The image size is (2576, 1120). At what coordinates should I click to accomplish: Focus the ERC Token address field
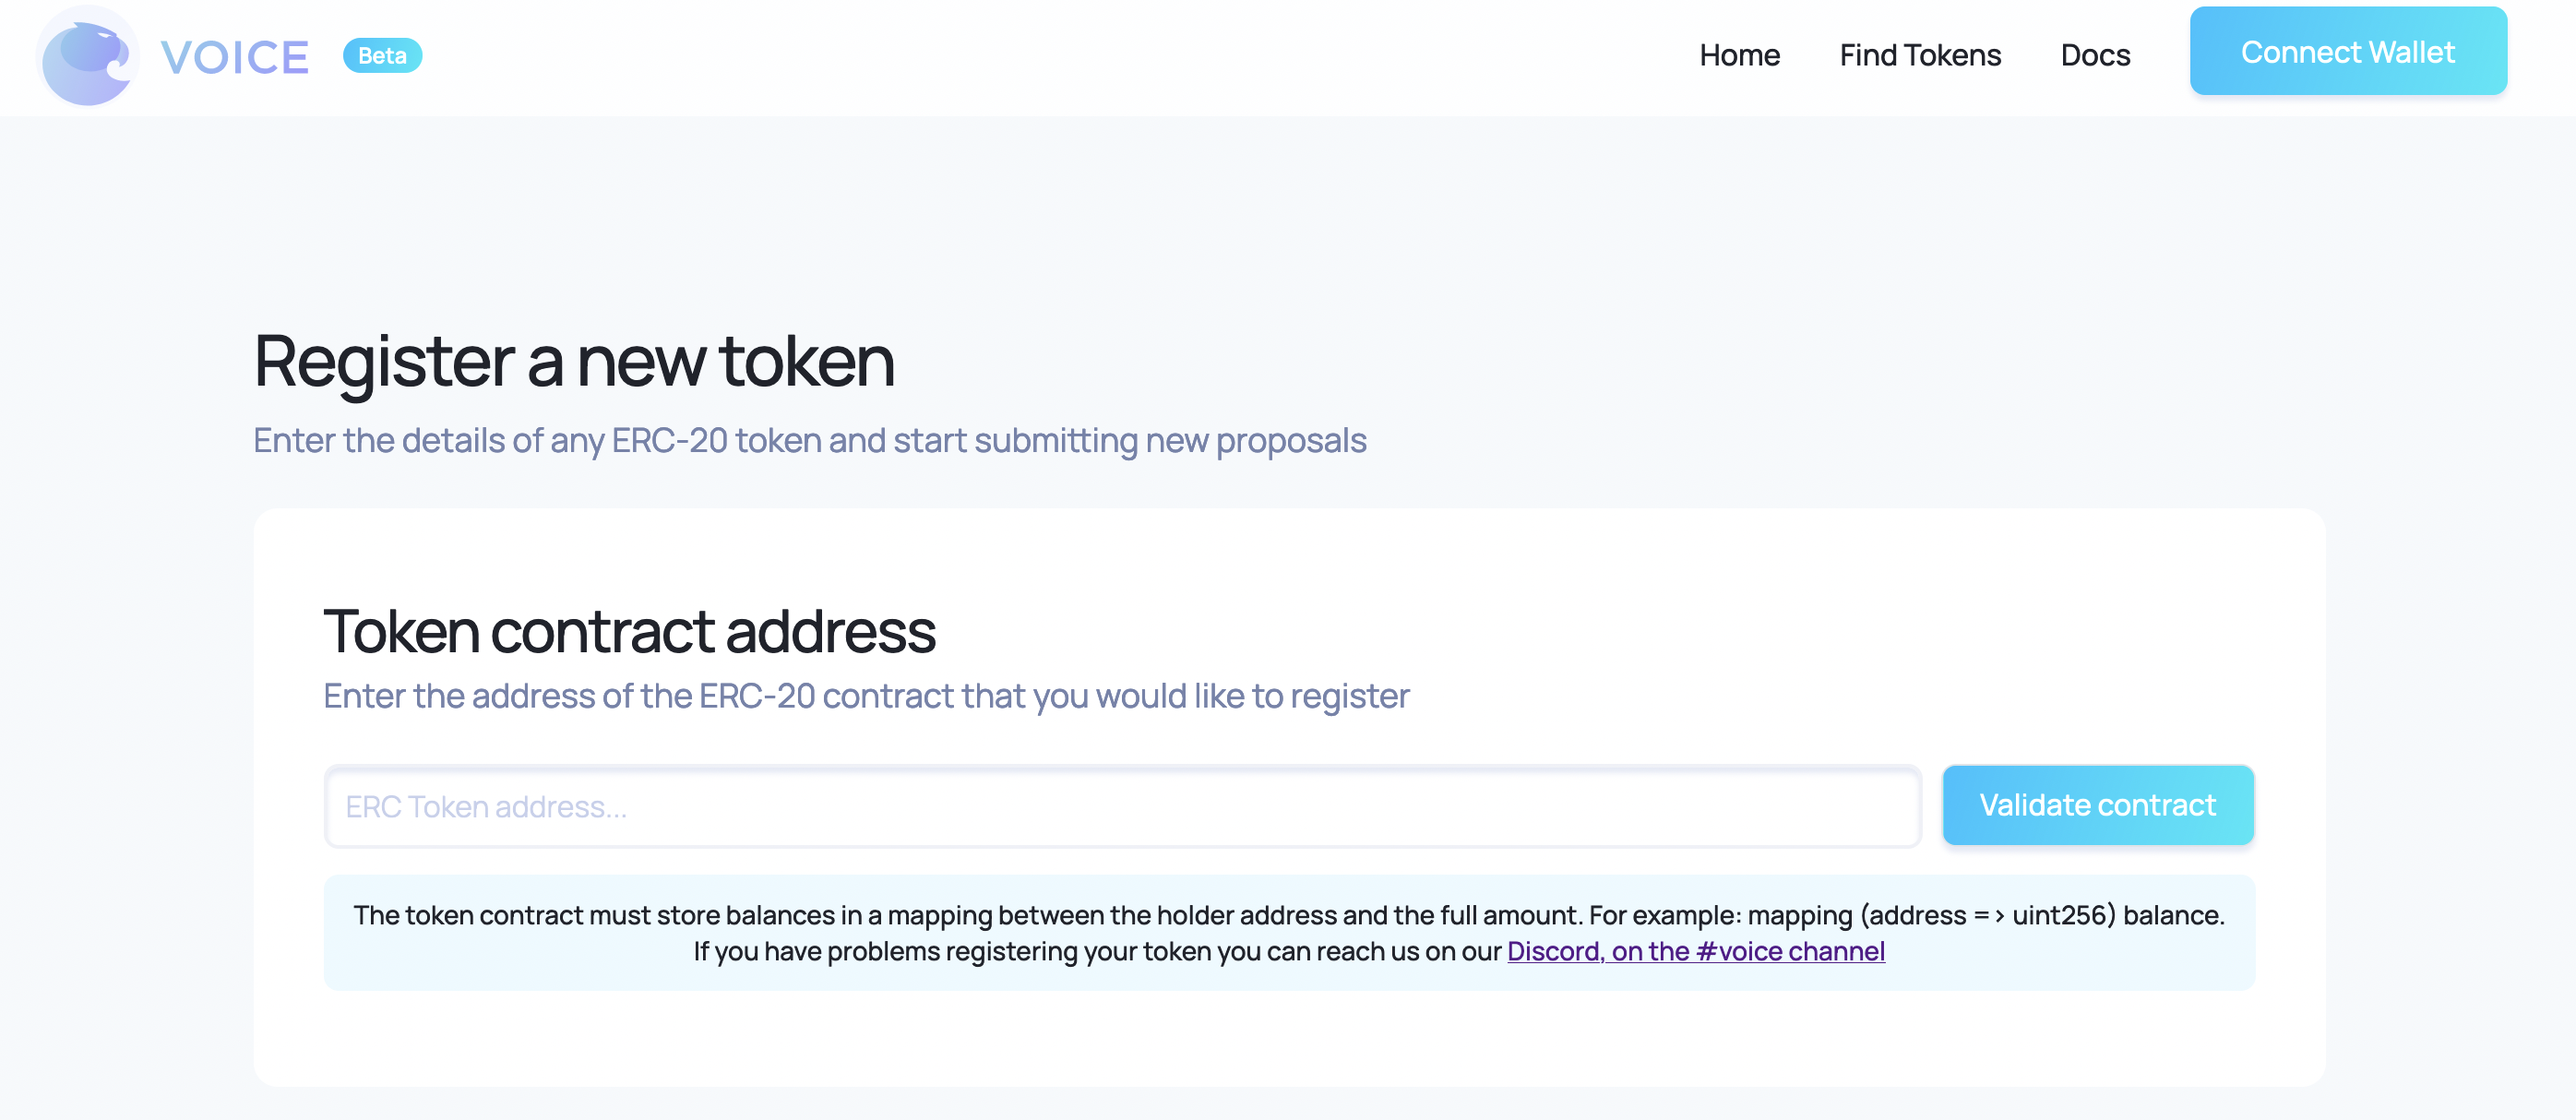tap(1122, 806)
